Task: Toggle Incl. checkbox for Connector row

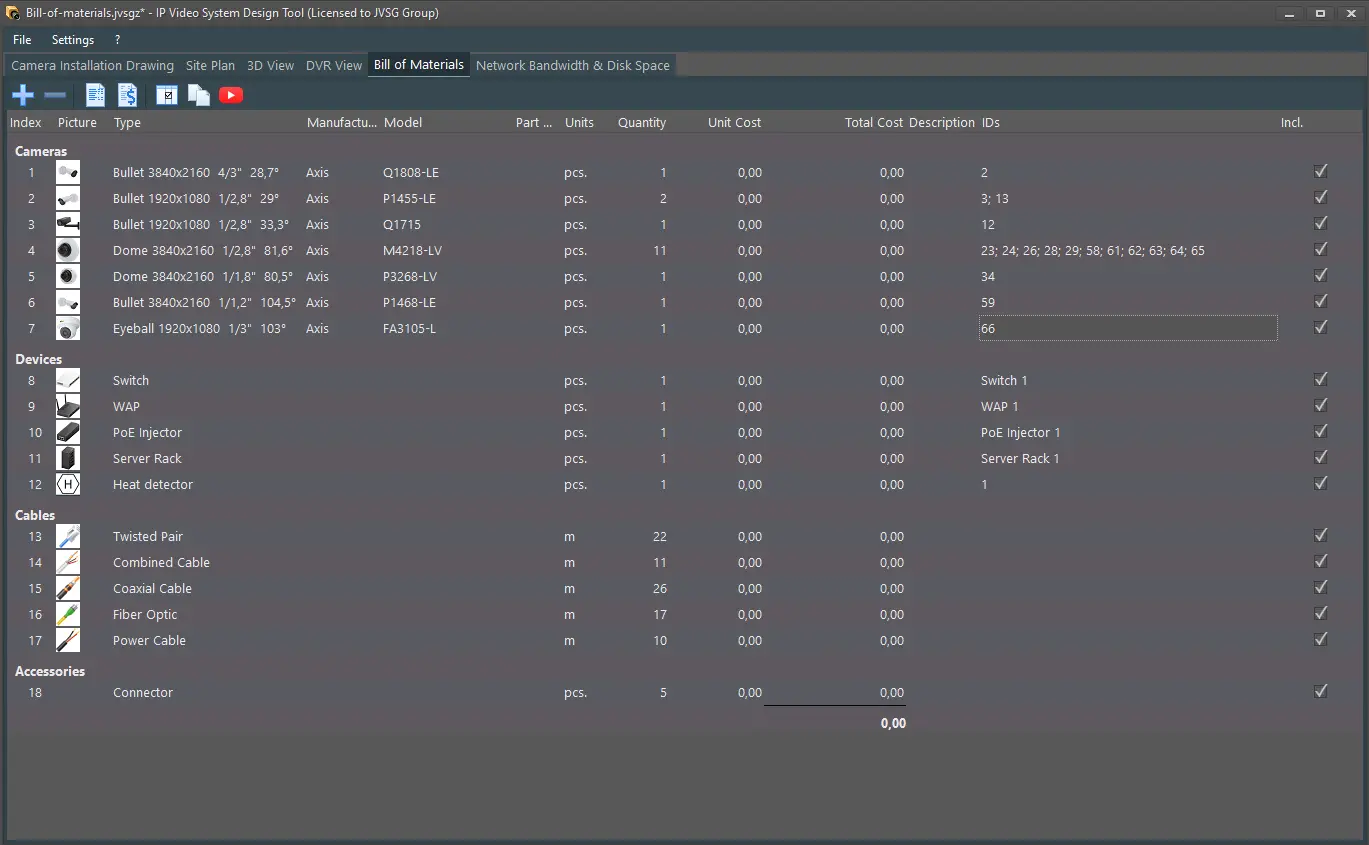Action: [x=1320, y=692]
